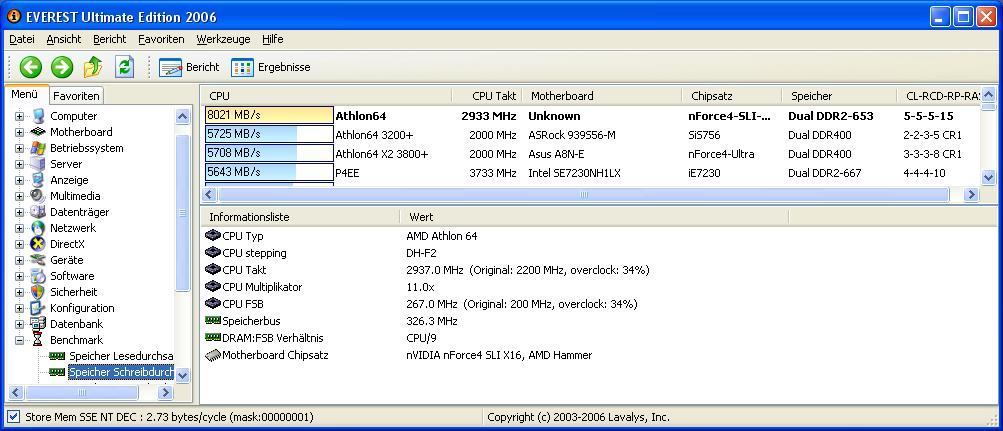
Task: Click the Netzwerk icon in the tree
Action: pos(38,228)
